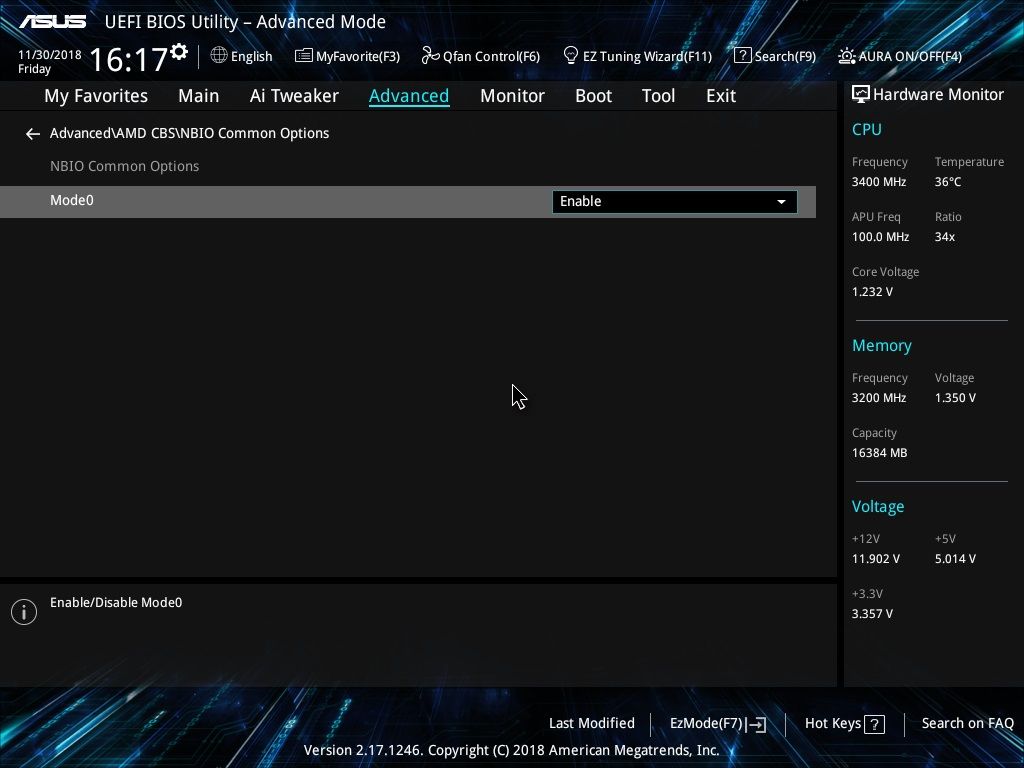Switch to My Favorites tab
Screen dimensions: 1024x768
[96, 96]
